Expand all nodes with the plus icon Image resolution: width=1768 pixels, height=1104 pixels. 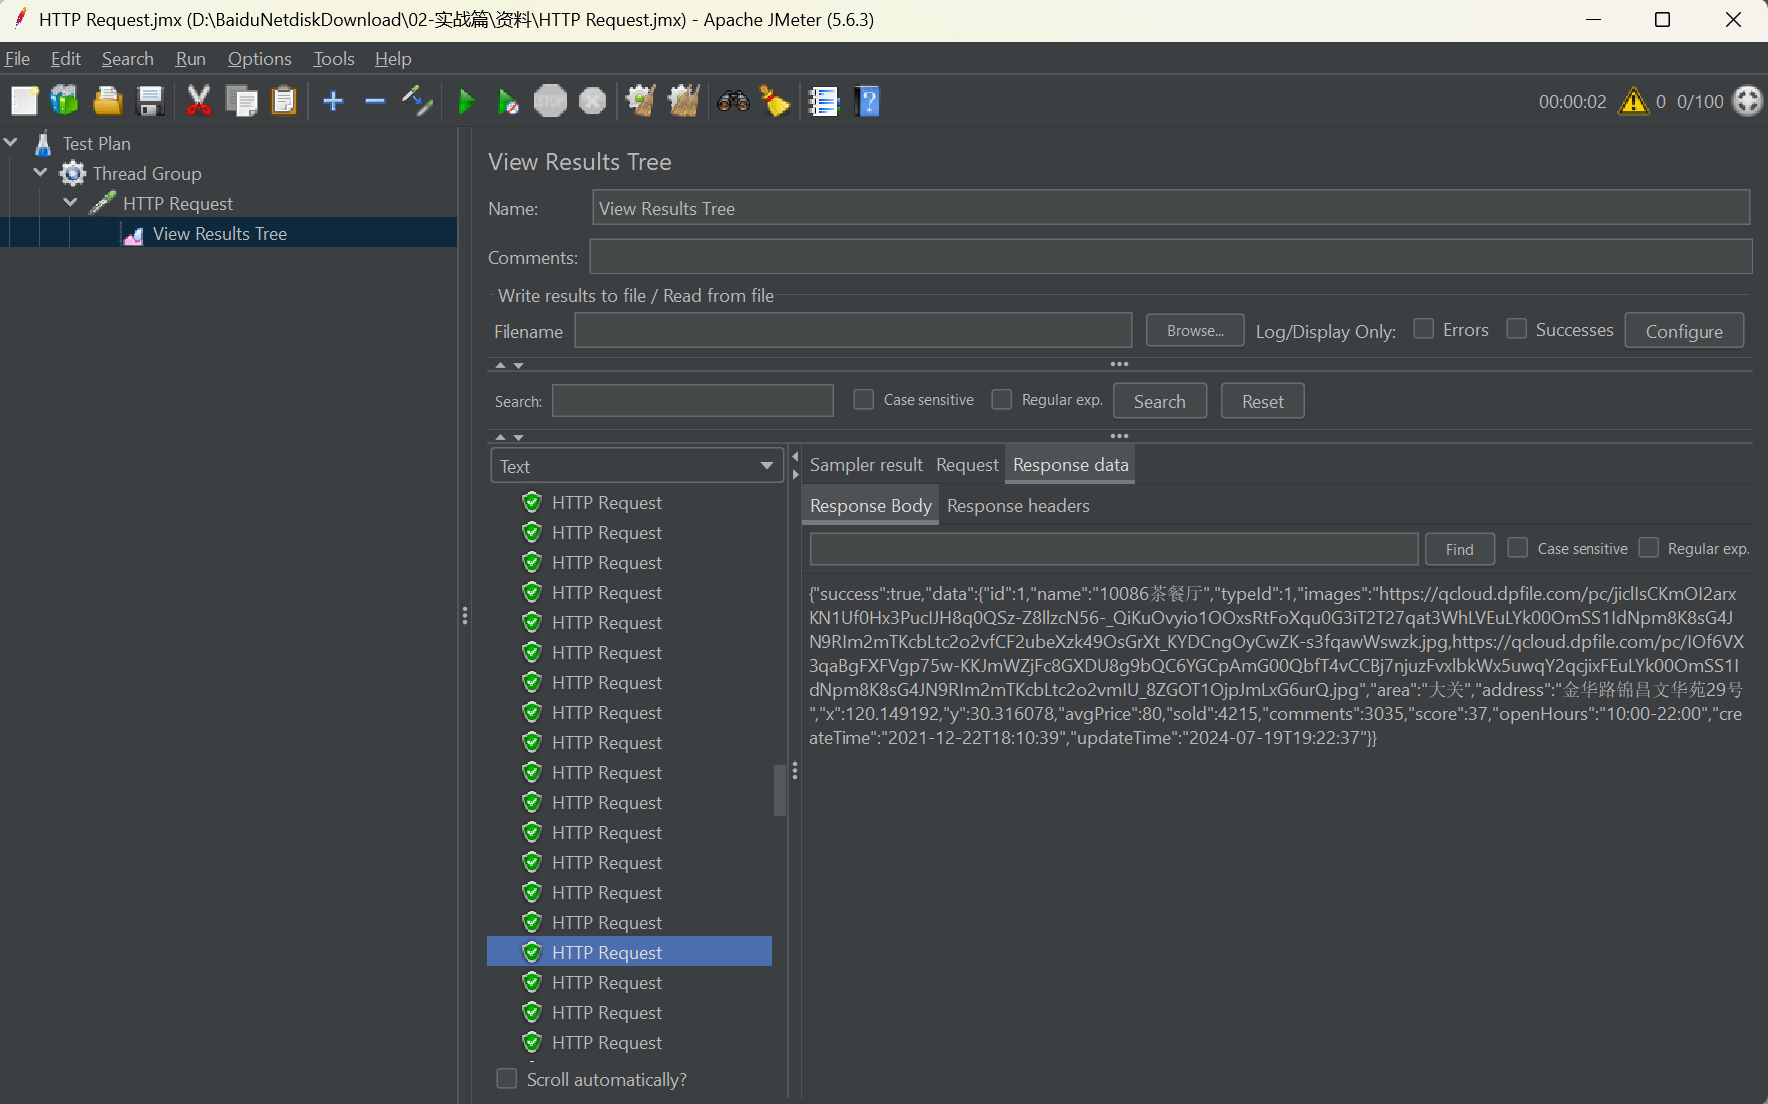[x=333, y=101]
